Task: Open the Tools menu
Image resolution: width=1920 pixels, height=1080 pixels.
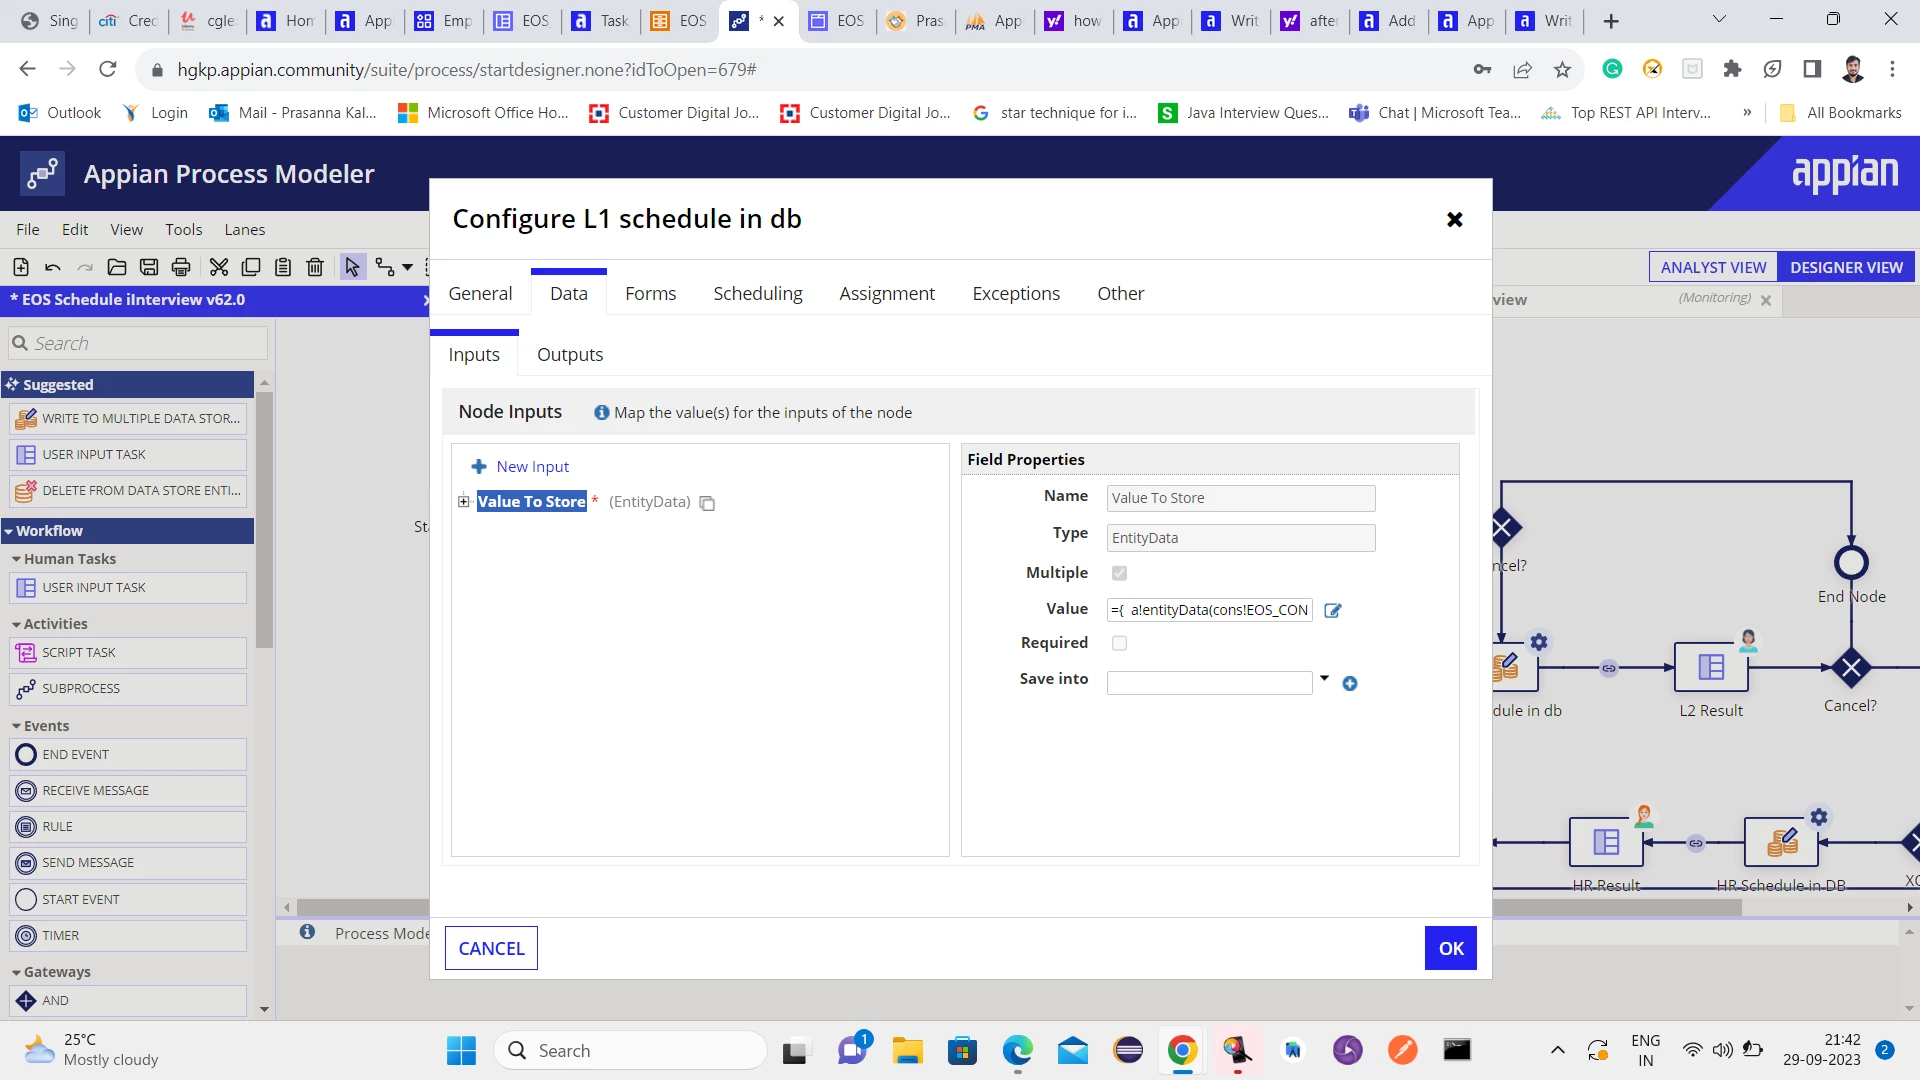Action: (x=184, y=229)
